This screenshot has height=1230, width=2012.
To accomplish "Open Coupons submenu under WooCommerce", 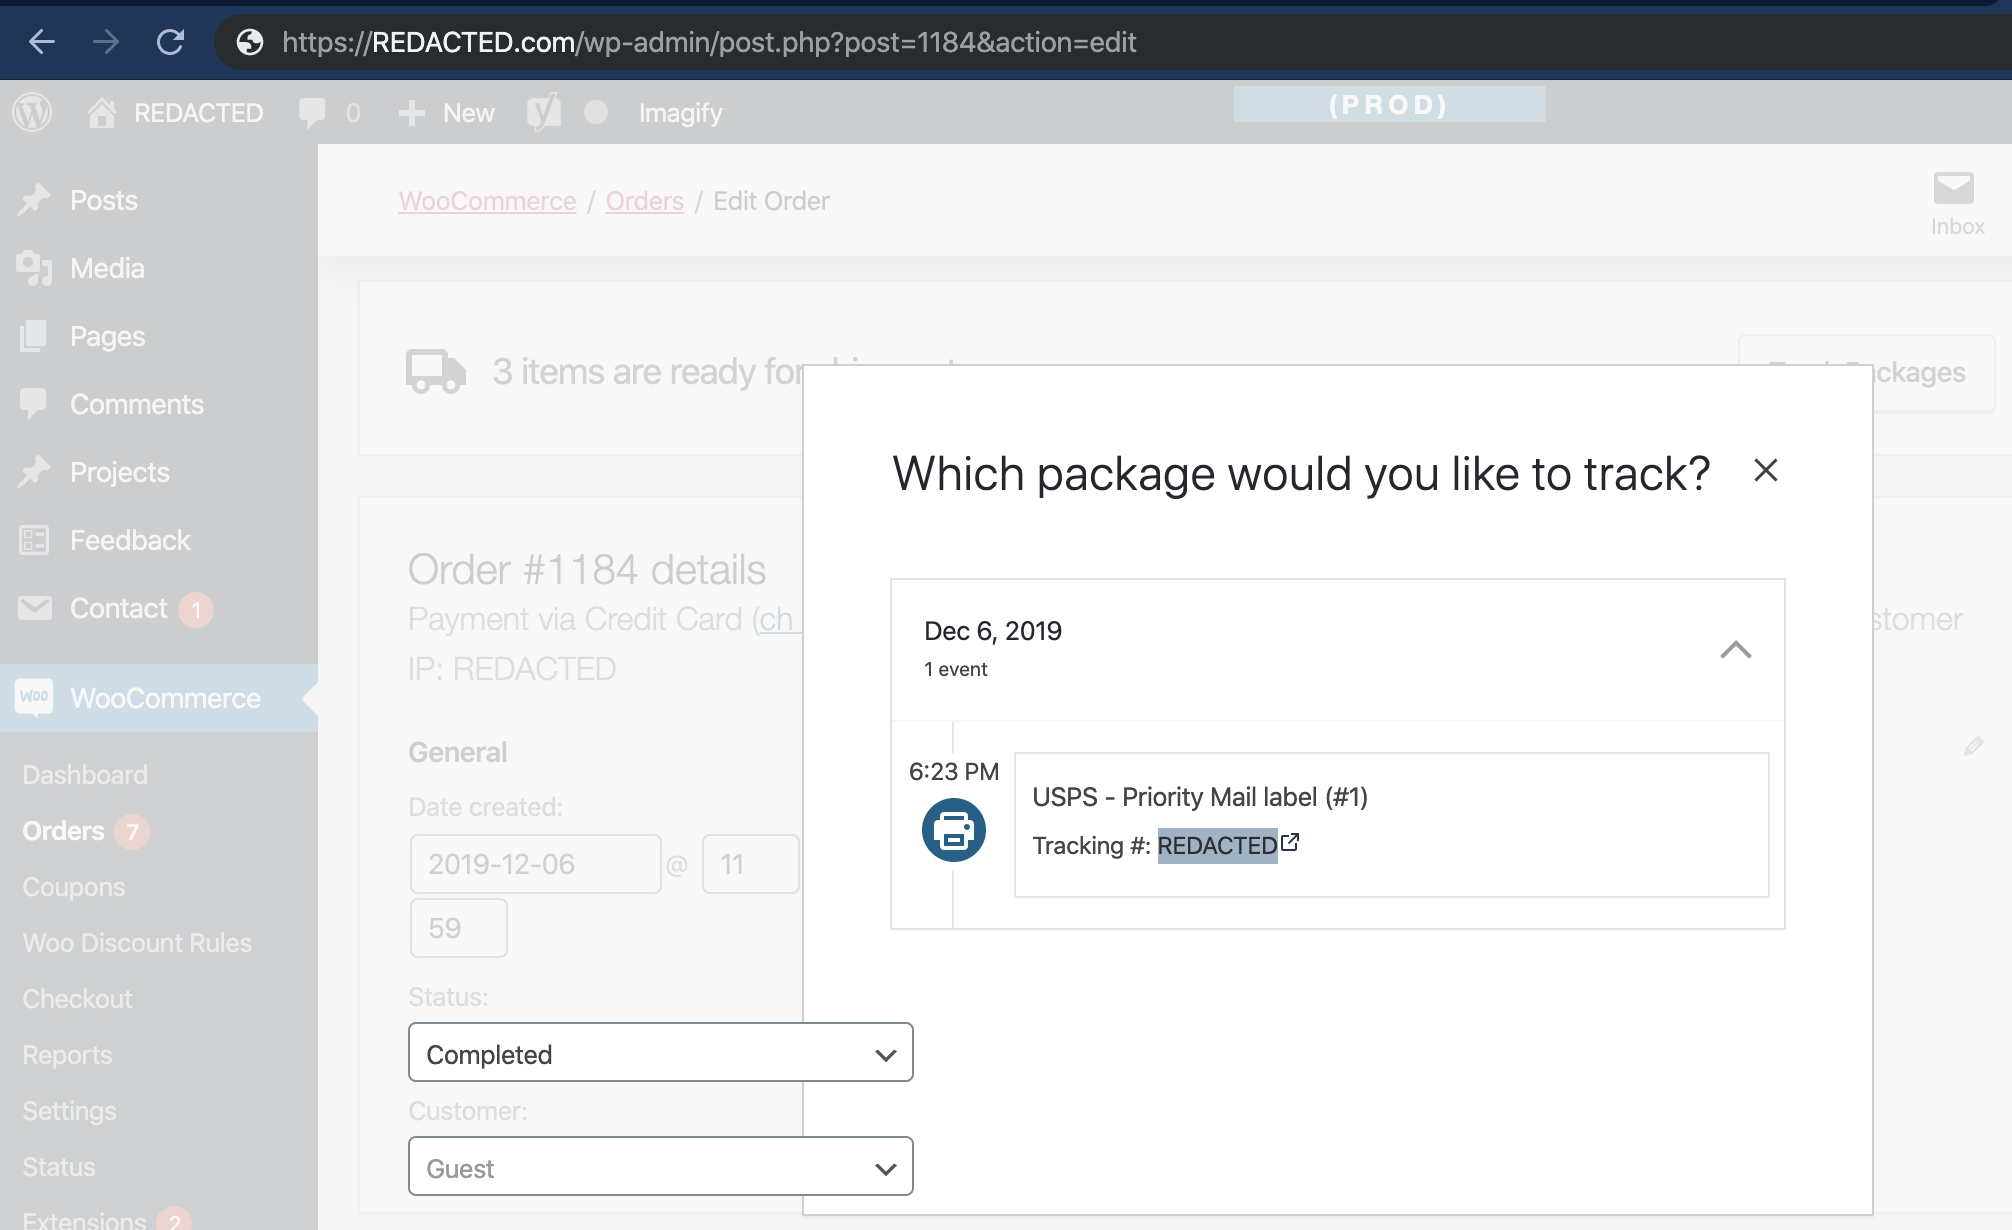I will [x=74, y=887].
